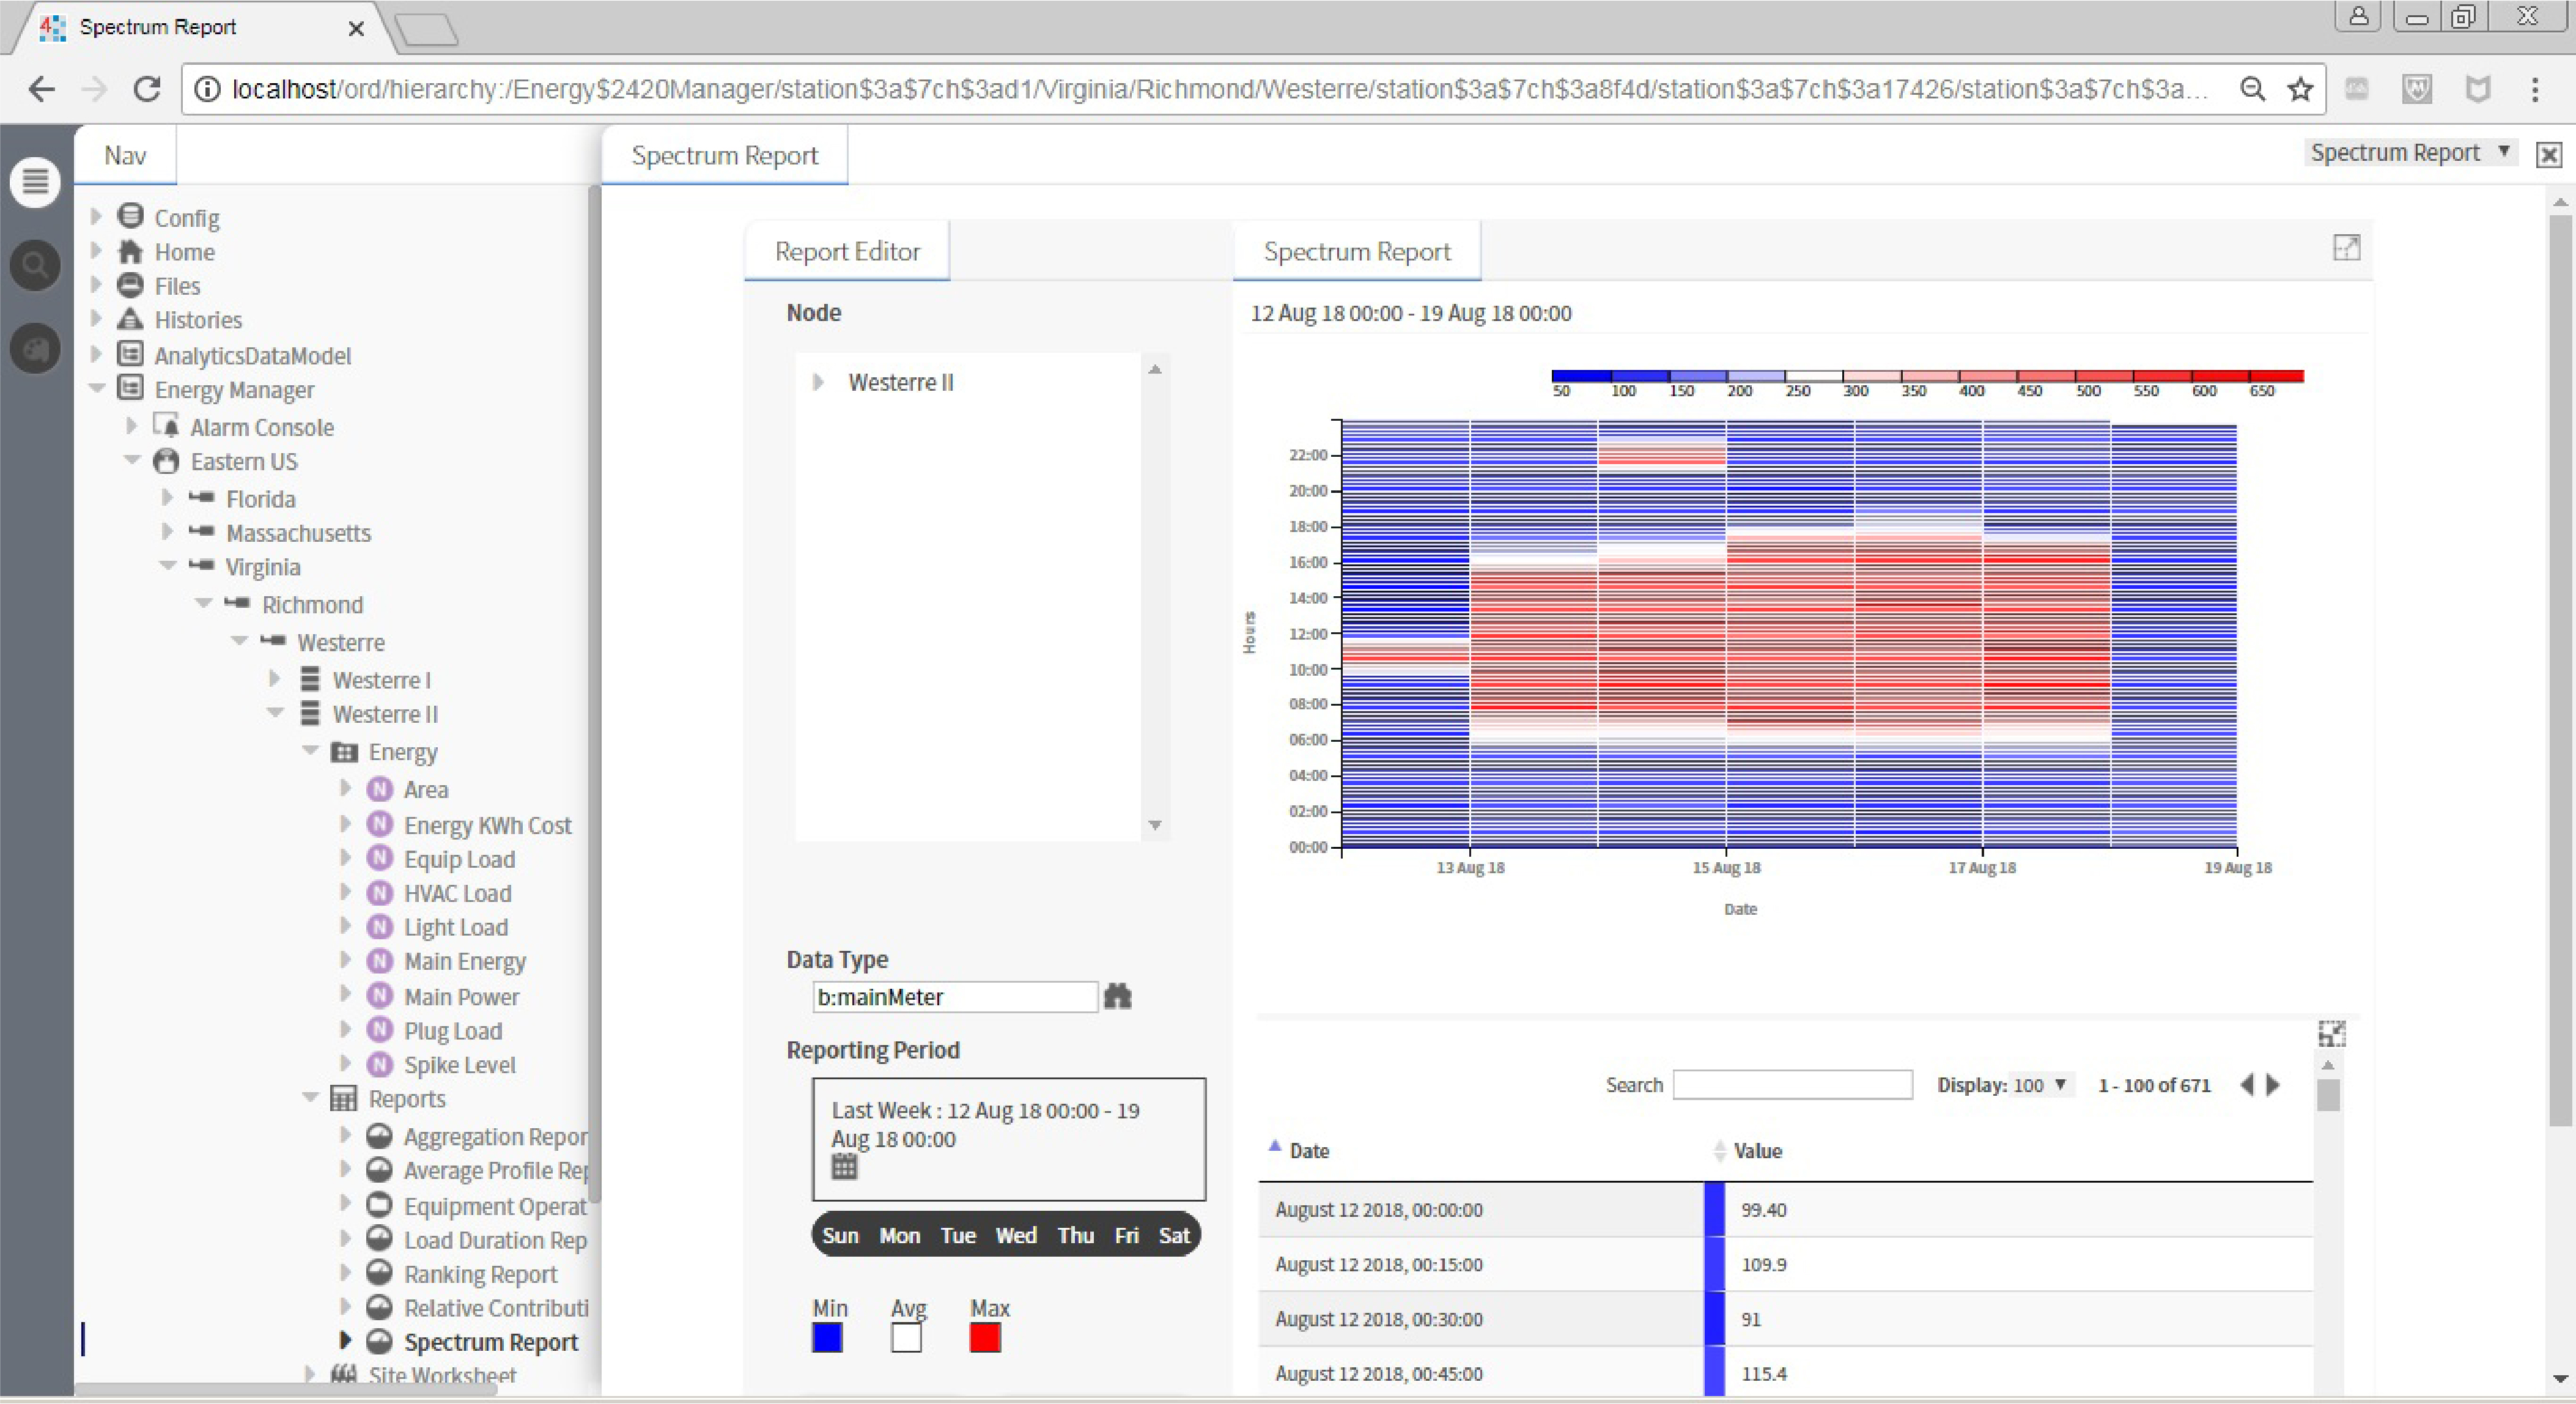Toggle the Wed day filter
The width and height of the screenshot is (2576, 1404).
[1015, 1235]
